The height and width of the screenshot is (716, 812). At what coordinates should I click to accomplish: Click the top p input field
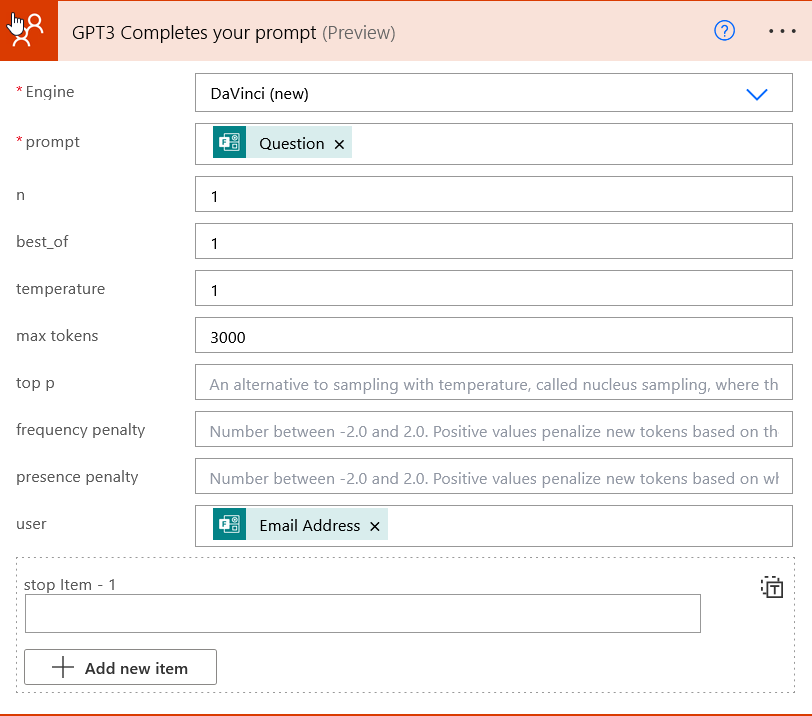tap(494, 383)
